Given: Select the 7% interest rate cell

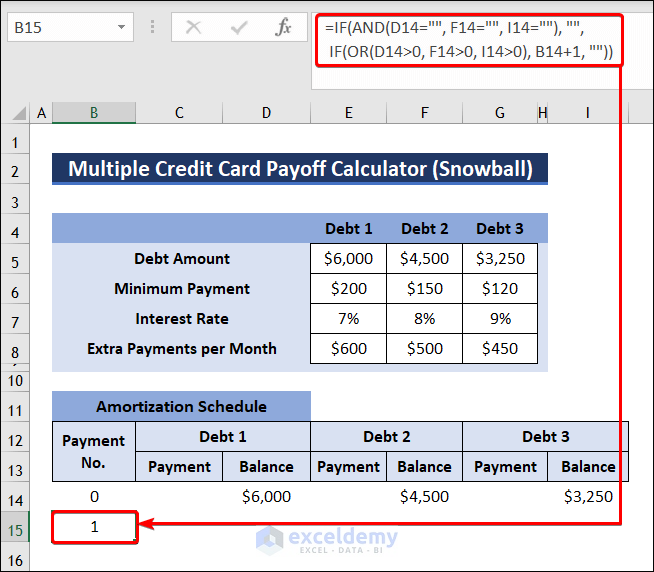Looking at the screenshot, I should 348,319.
